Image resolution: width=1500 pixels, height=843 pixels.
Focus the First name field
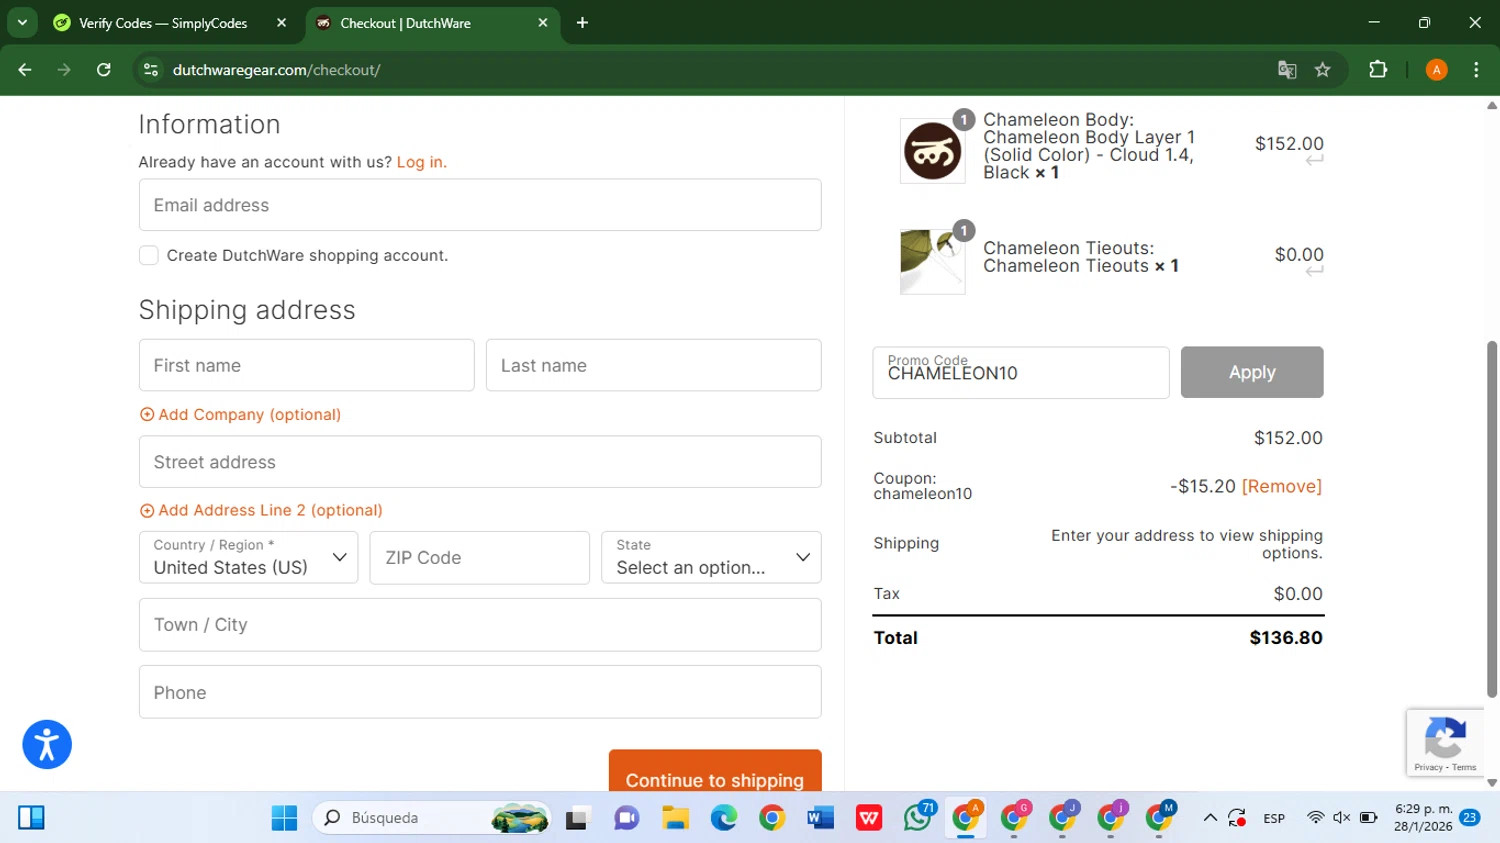306,365
